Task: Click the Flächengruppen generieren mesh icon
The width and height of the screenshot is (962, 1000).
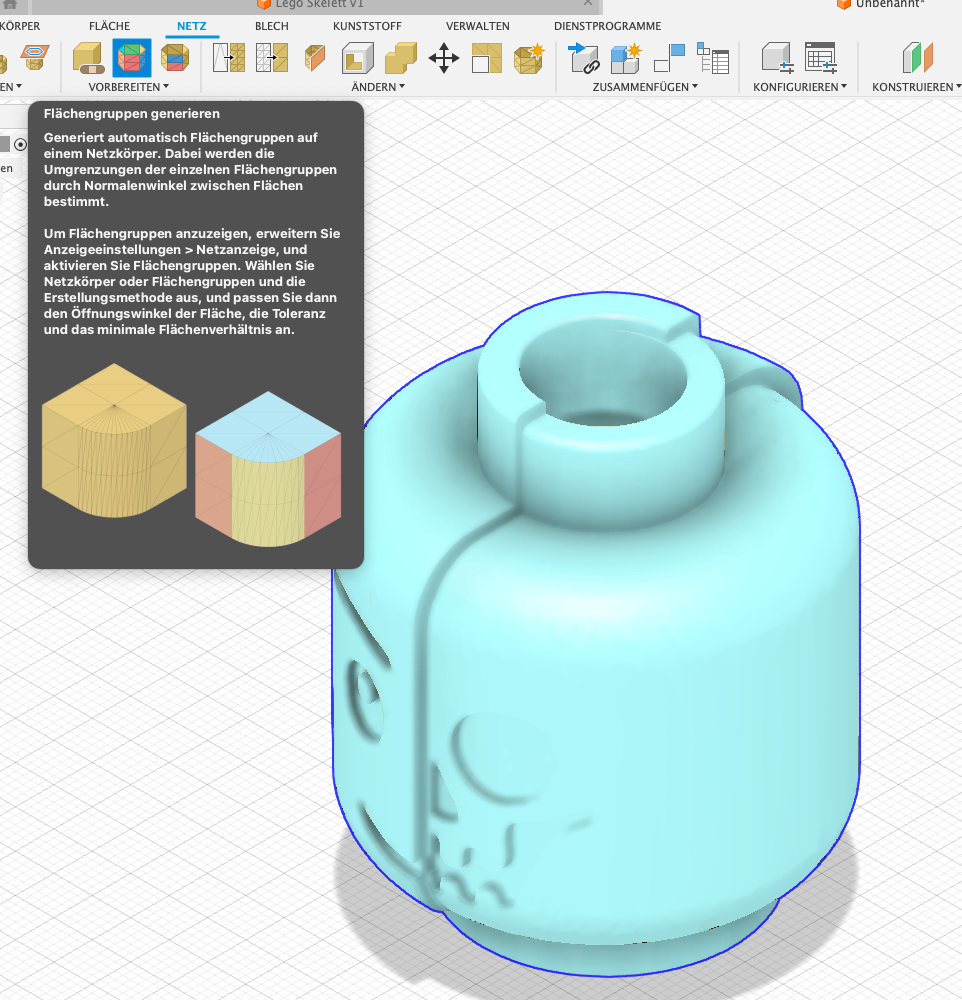Action: point(132,58)
